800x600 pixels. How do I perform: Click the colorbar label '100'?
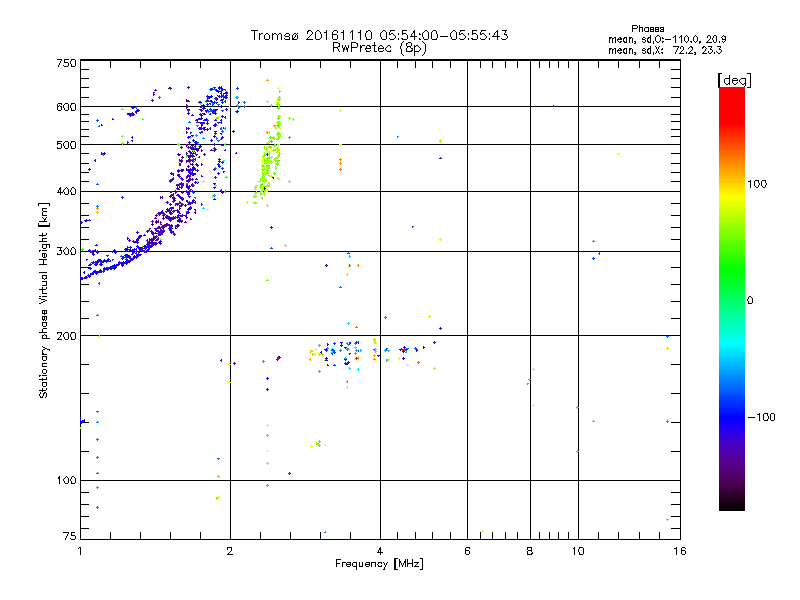(x=757, y=184)
